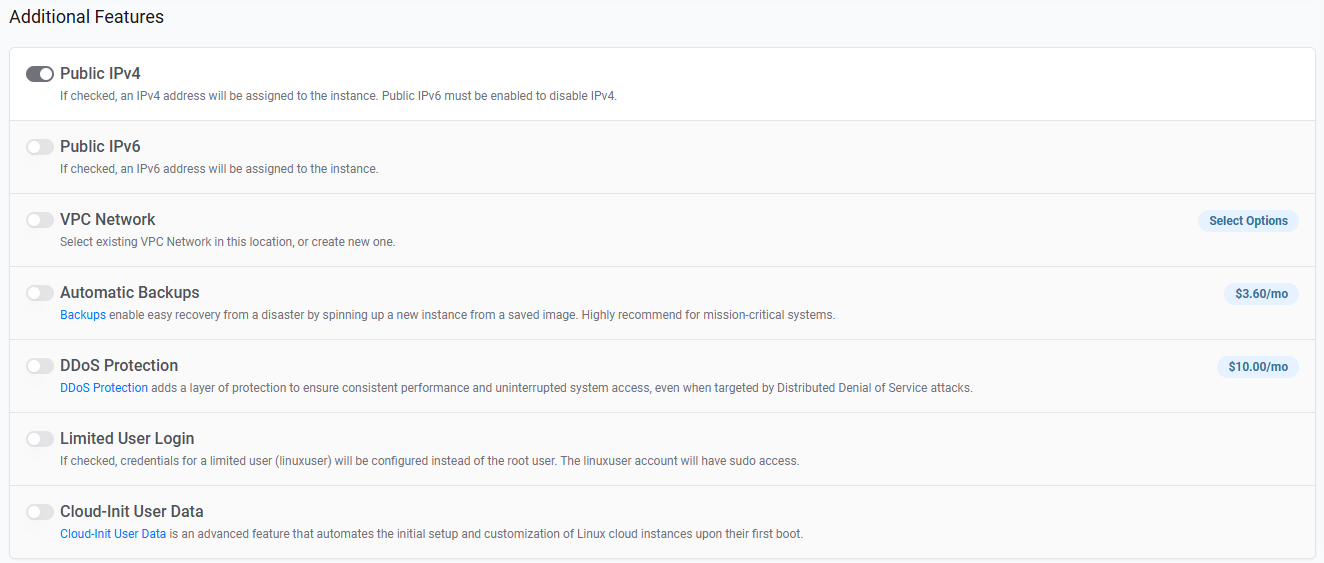Open the blue Backups link in description
The image size is (1324, 563).
click(82, 315)
